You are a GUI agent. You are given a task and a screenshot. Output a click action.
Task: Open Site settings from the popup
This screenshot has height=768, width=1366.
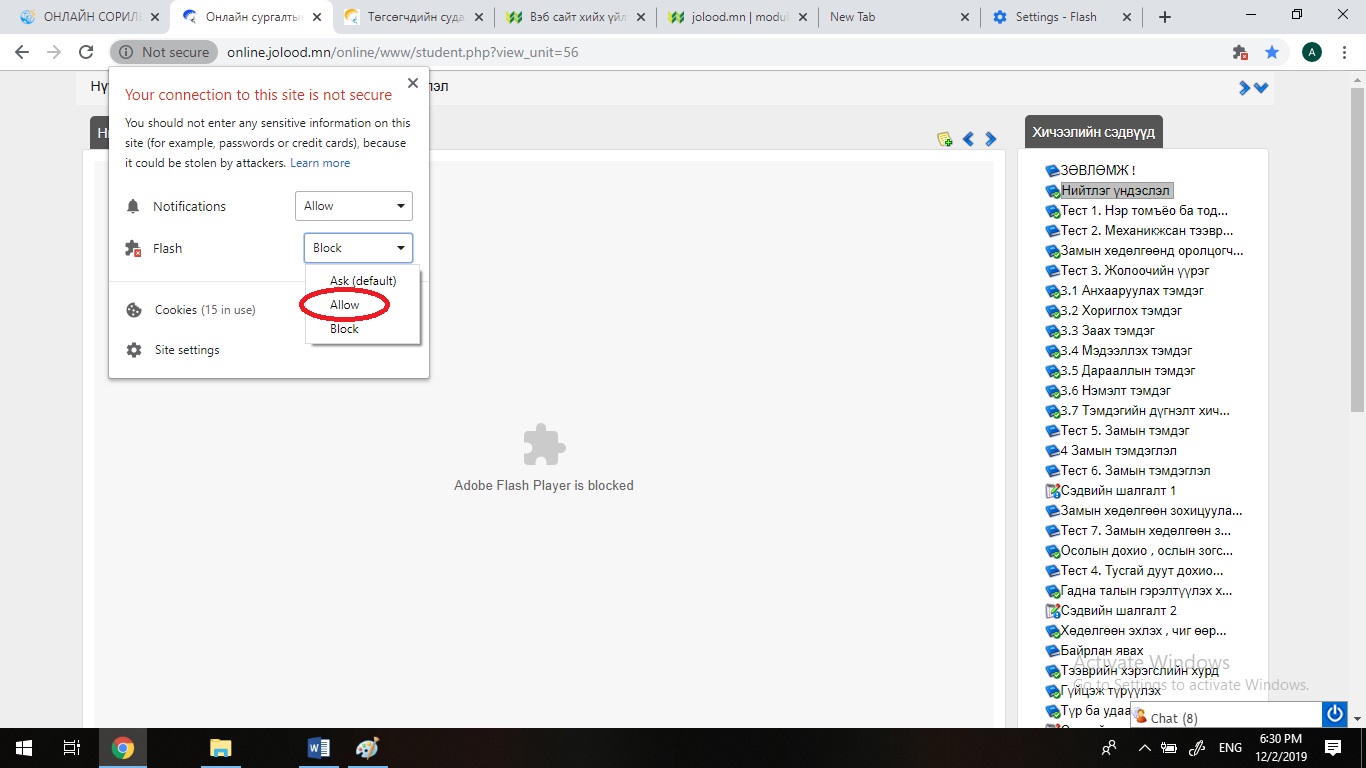pyautogui.click(x=187, y=350)
